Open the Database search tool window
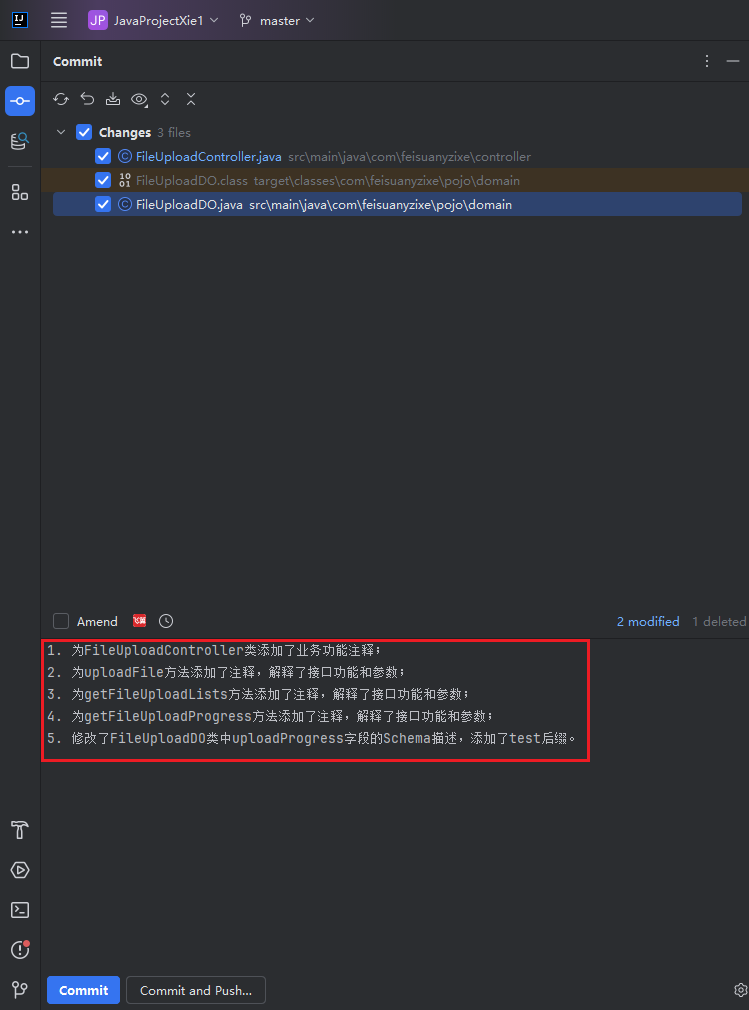 click(20, 140)
